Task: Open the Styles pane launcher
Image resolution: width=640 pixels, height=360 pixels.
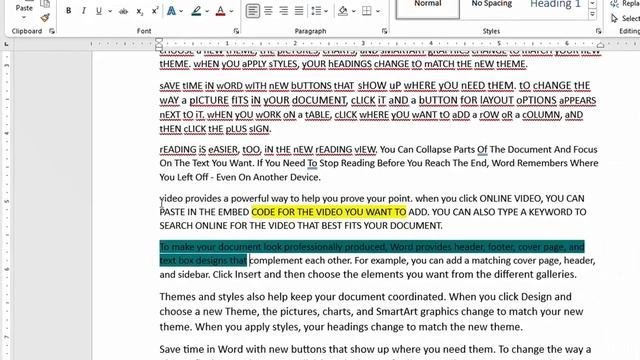Action: [598, 31]
